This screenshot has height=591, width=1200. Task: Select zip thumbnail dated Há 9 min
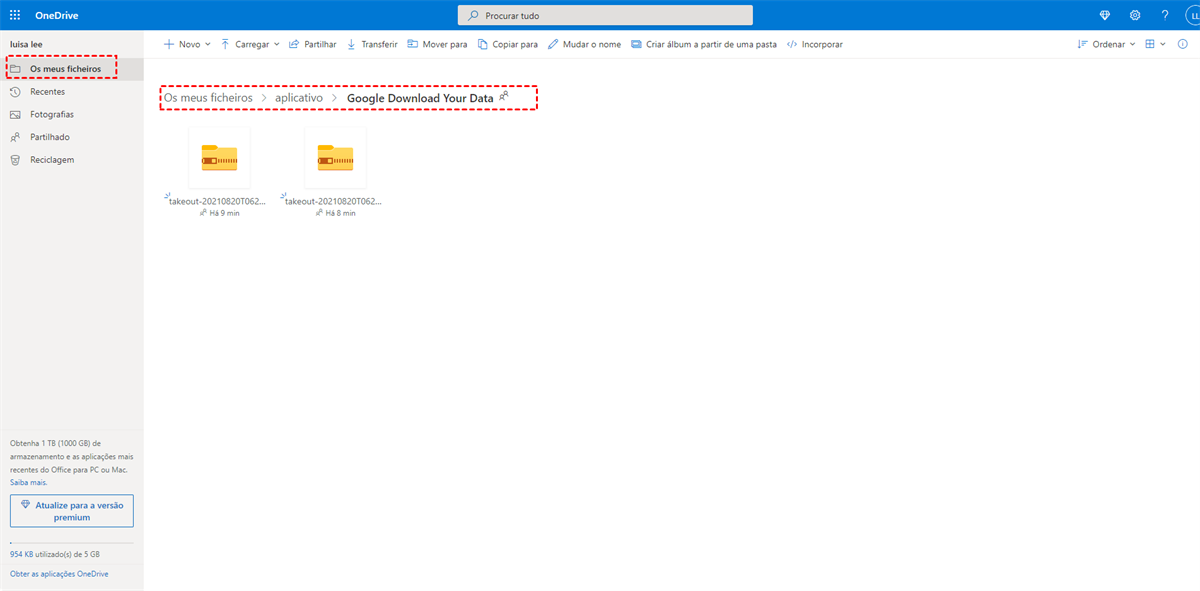(x=219, y=157)
